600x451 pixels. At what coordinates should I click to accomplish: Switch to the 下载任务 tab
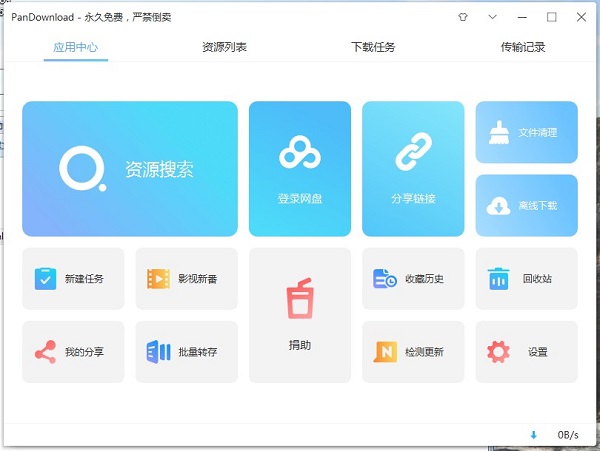click(x=373, y=47)
